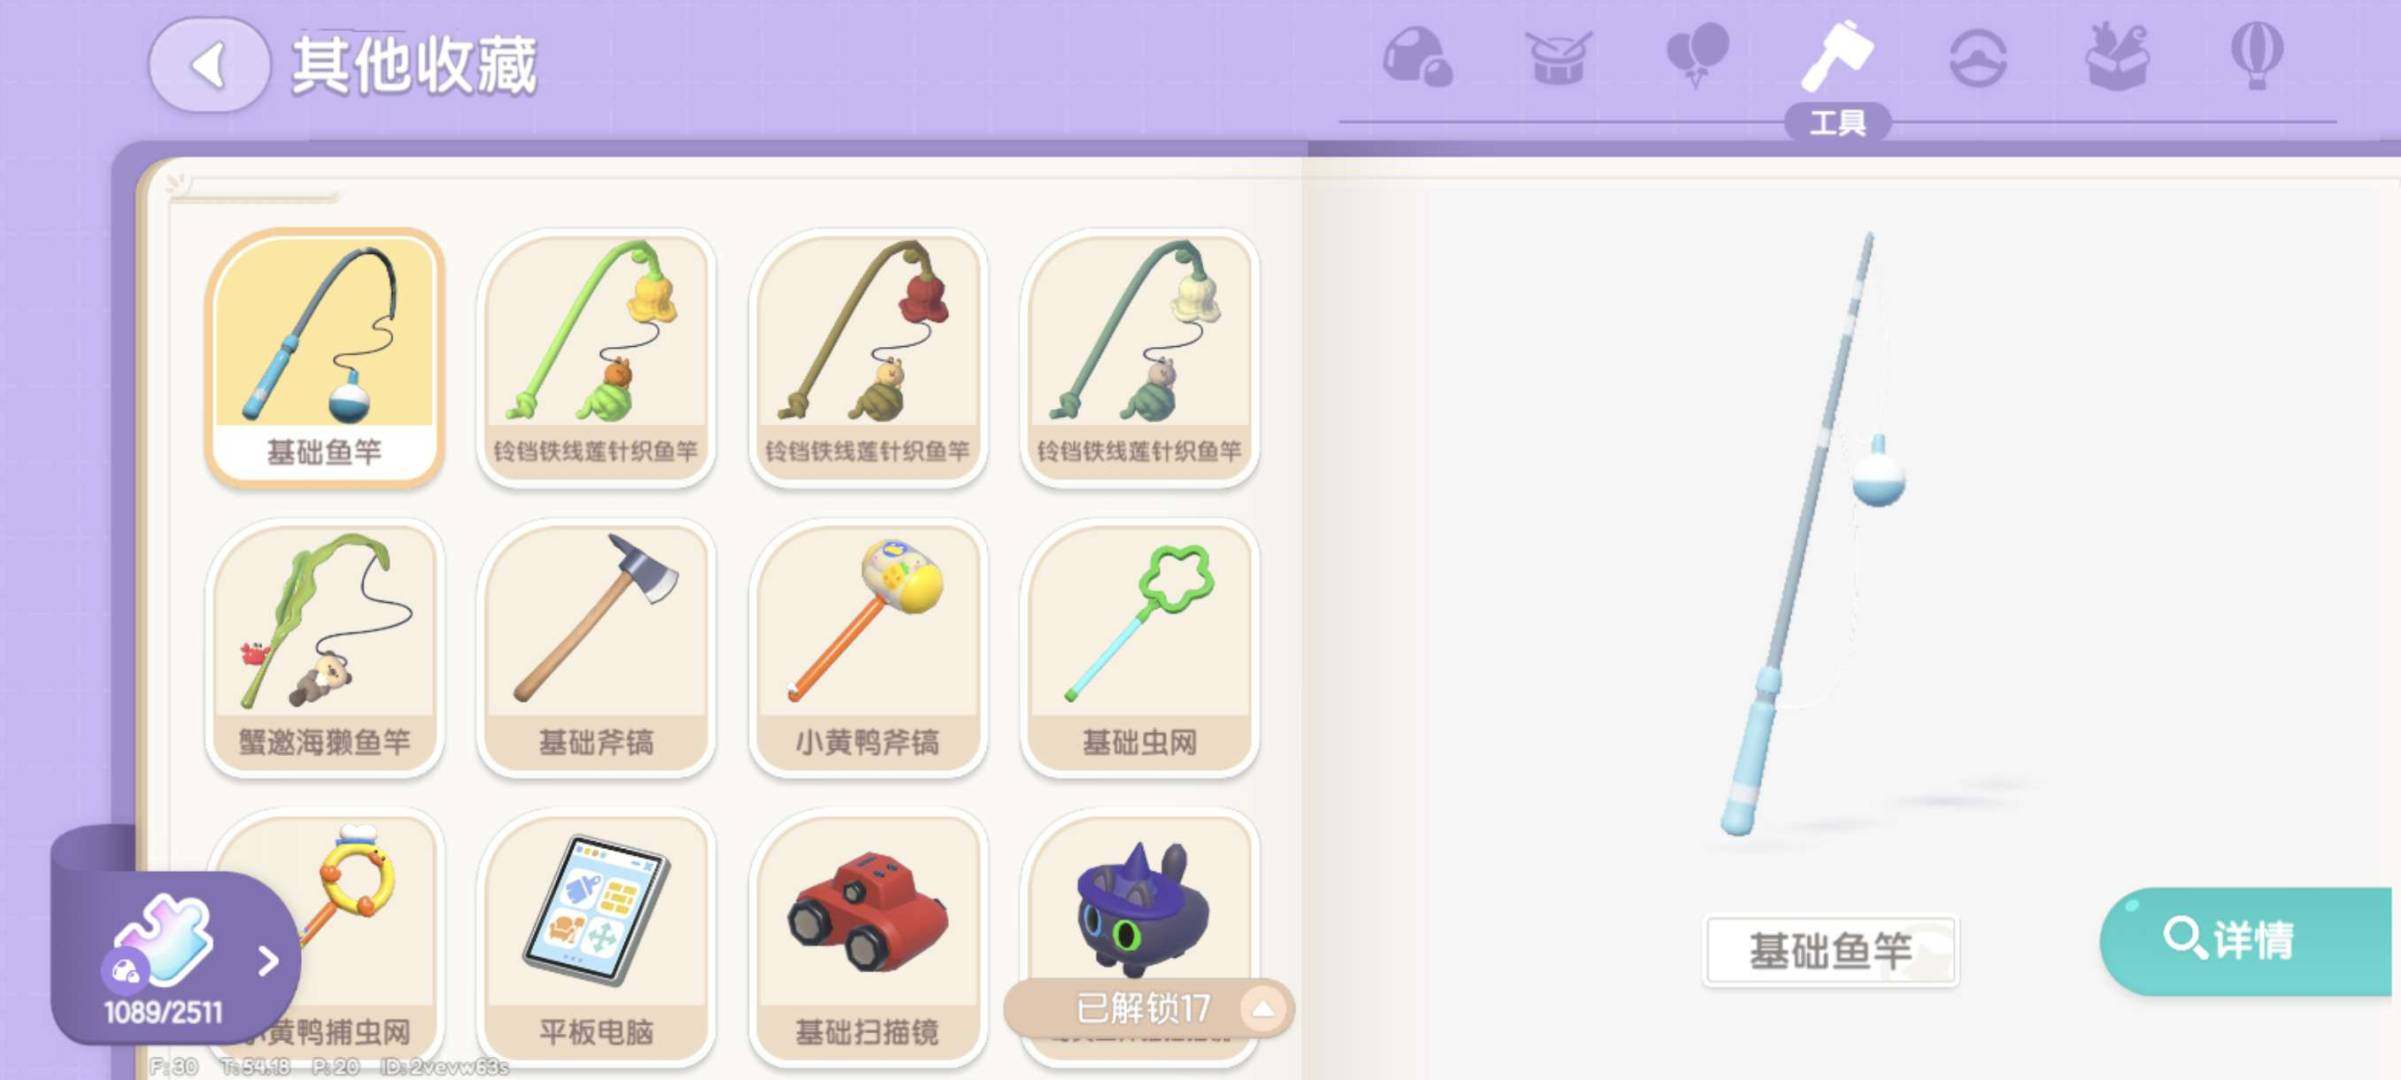2401x1080 pixels.
Task: Select the yellow-flower 铃铛铁线莲针织鱼竿 card
Action: 596,358
